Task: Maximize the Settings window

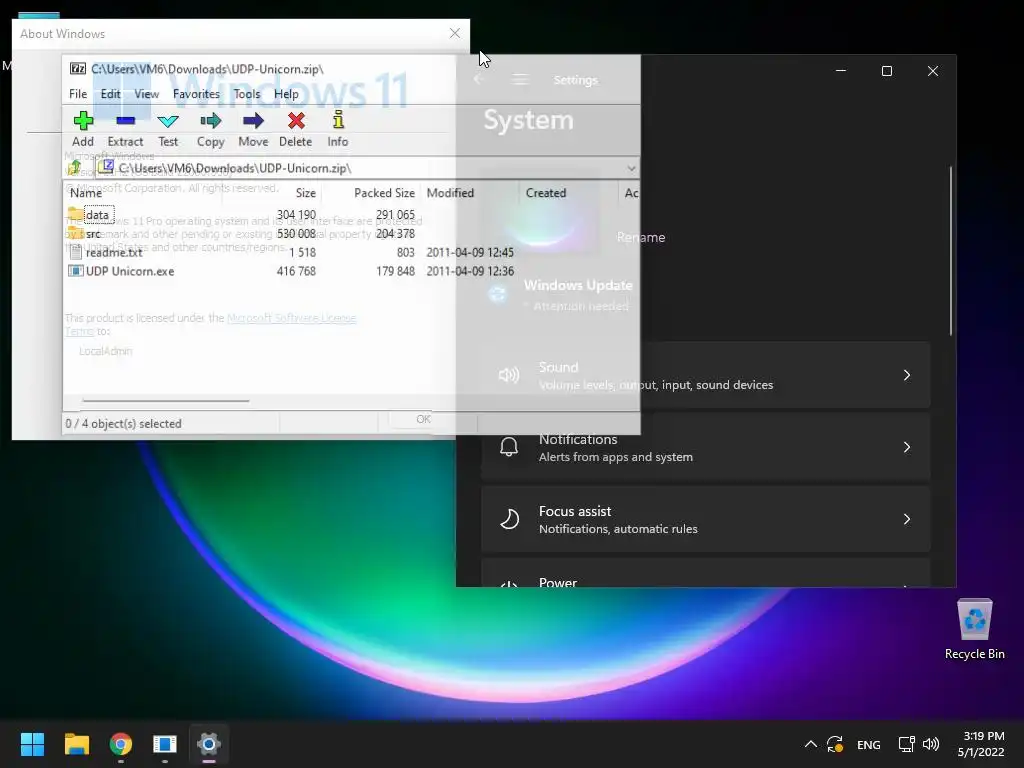Action: tap(887, 71)
